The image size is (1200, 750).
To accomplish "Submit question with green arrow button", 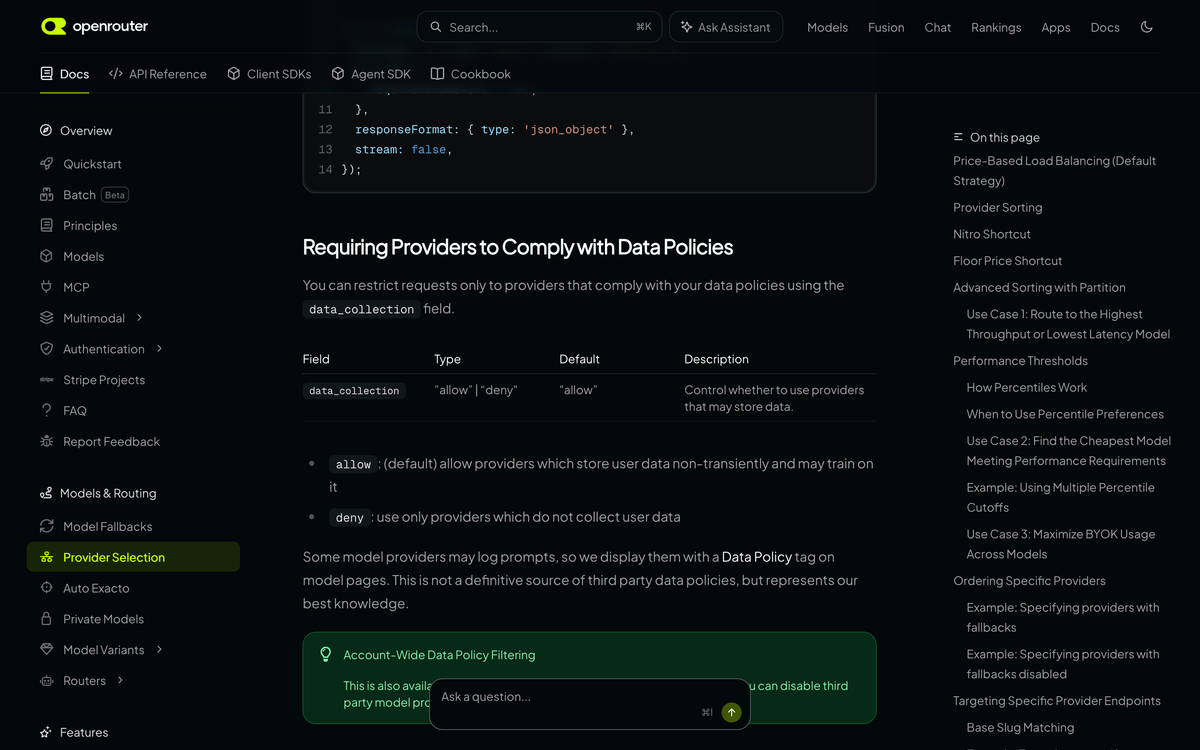I will [731, 712].
